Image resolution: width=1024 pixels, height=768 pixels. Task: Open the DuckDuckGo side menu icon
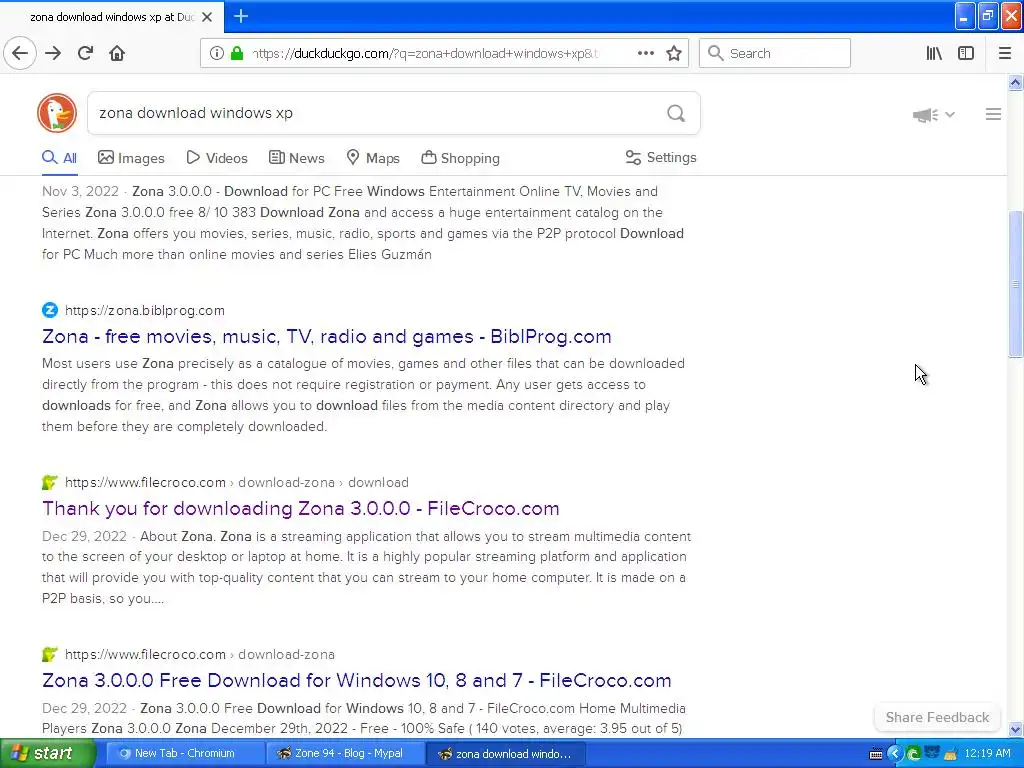pyautogui.click(x=993, y=114)
